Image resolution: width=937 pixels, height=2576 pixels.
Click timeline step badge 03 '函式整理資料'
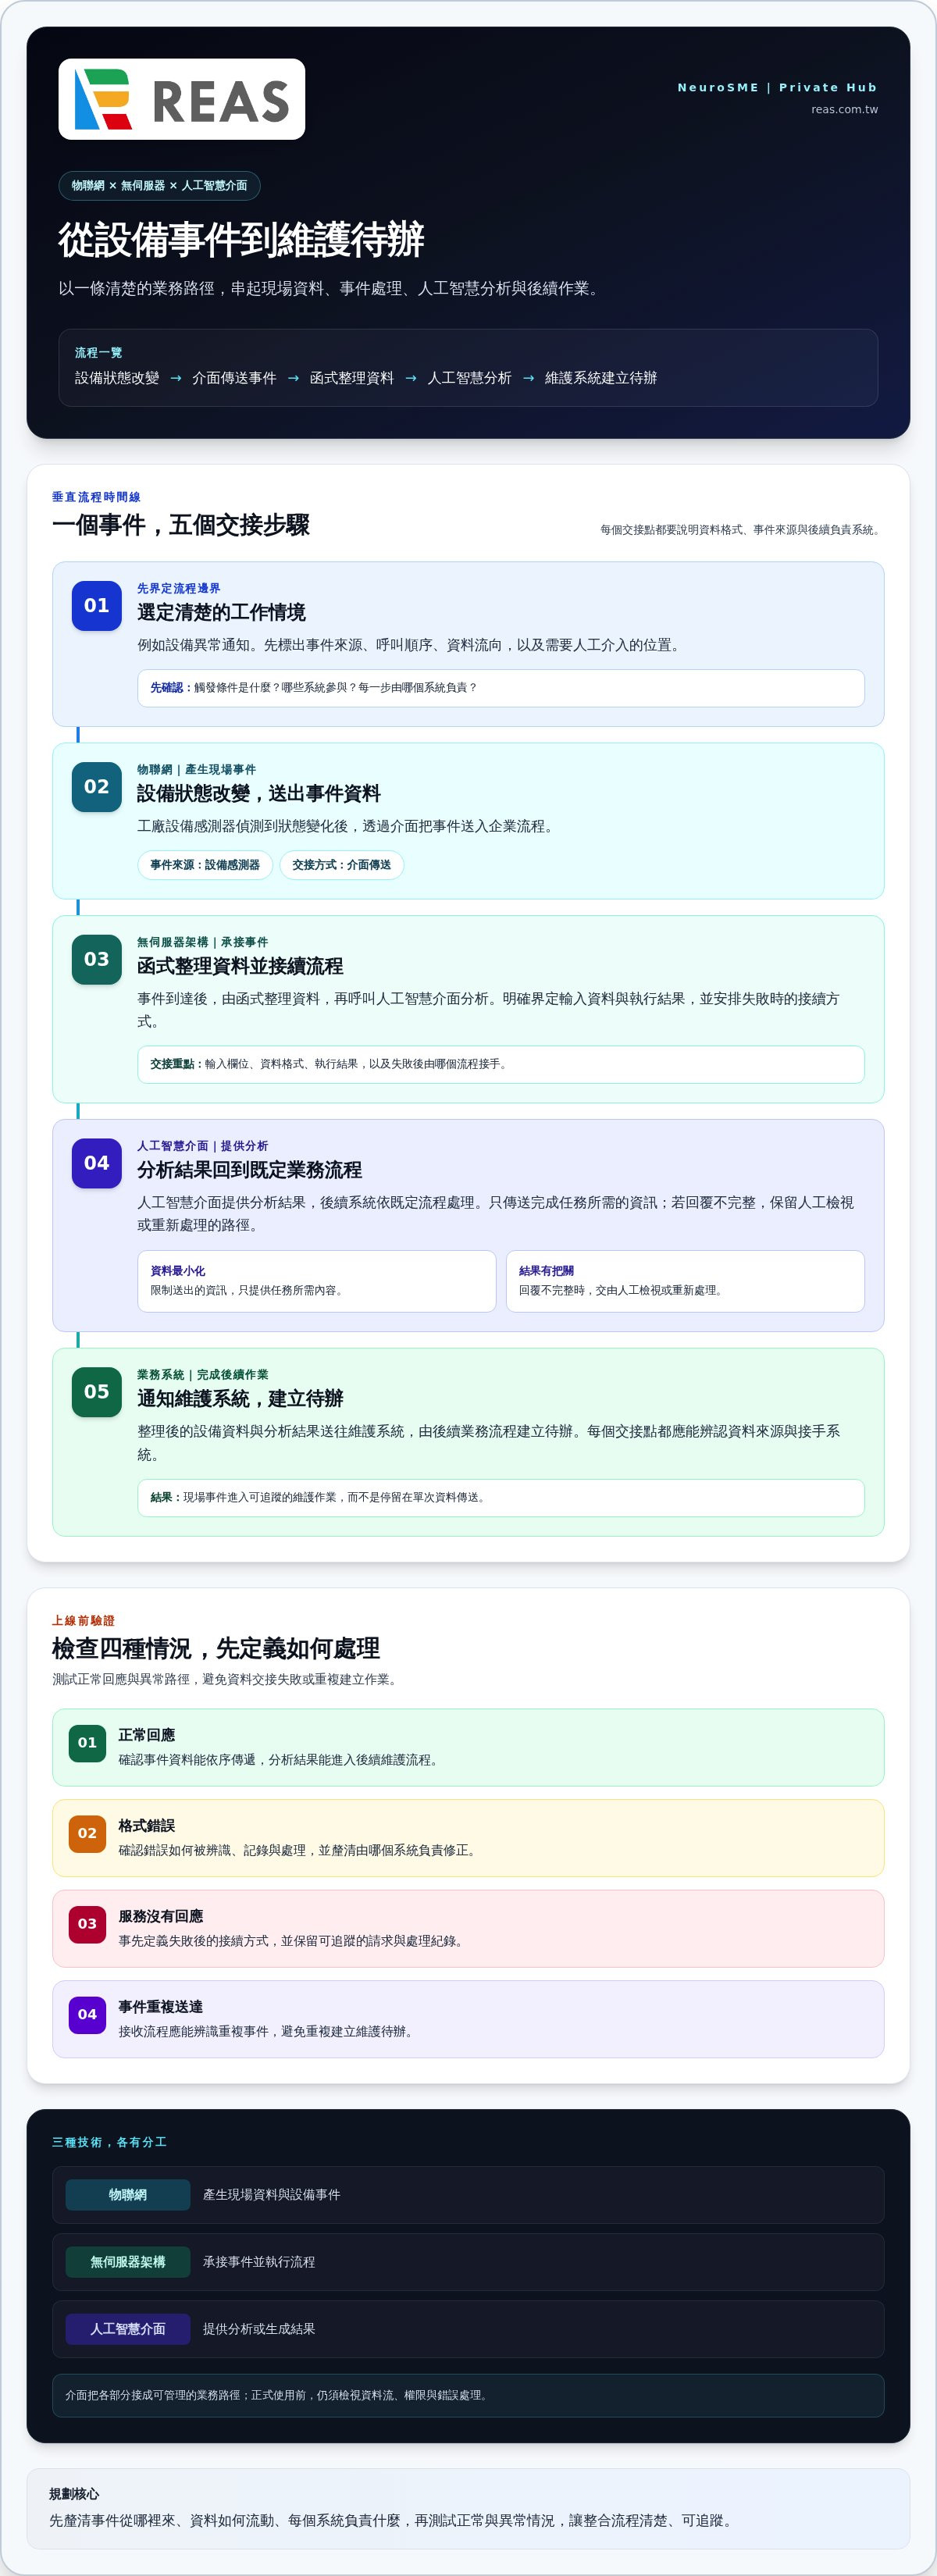coord(96,960)
